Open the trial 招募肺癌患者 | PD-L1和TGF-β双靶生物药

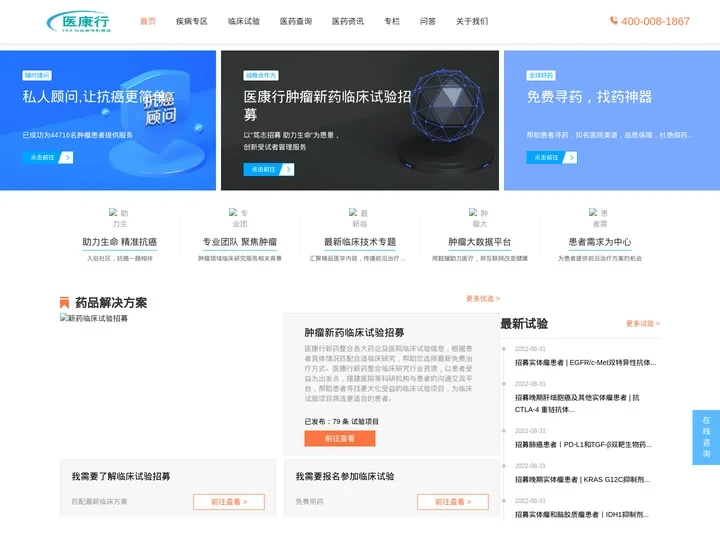coord(583,444)
